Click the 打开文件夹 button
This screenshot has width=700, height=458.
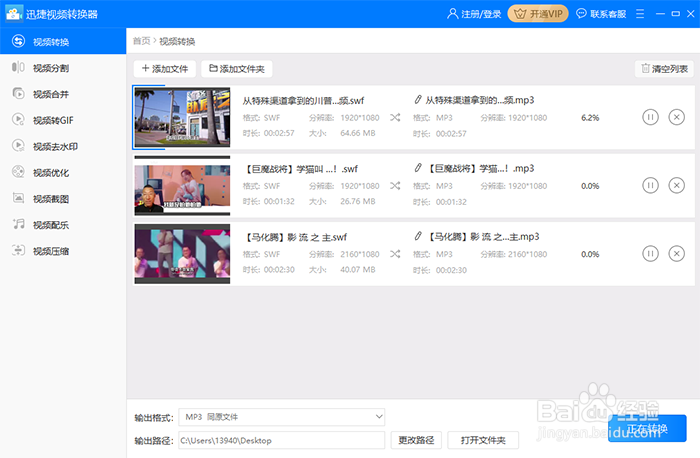click(x=483, y=441)
